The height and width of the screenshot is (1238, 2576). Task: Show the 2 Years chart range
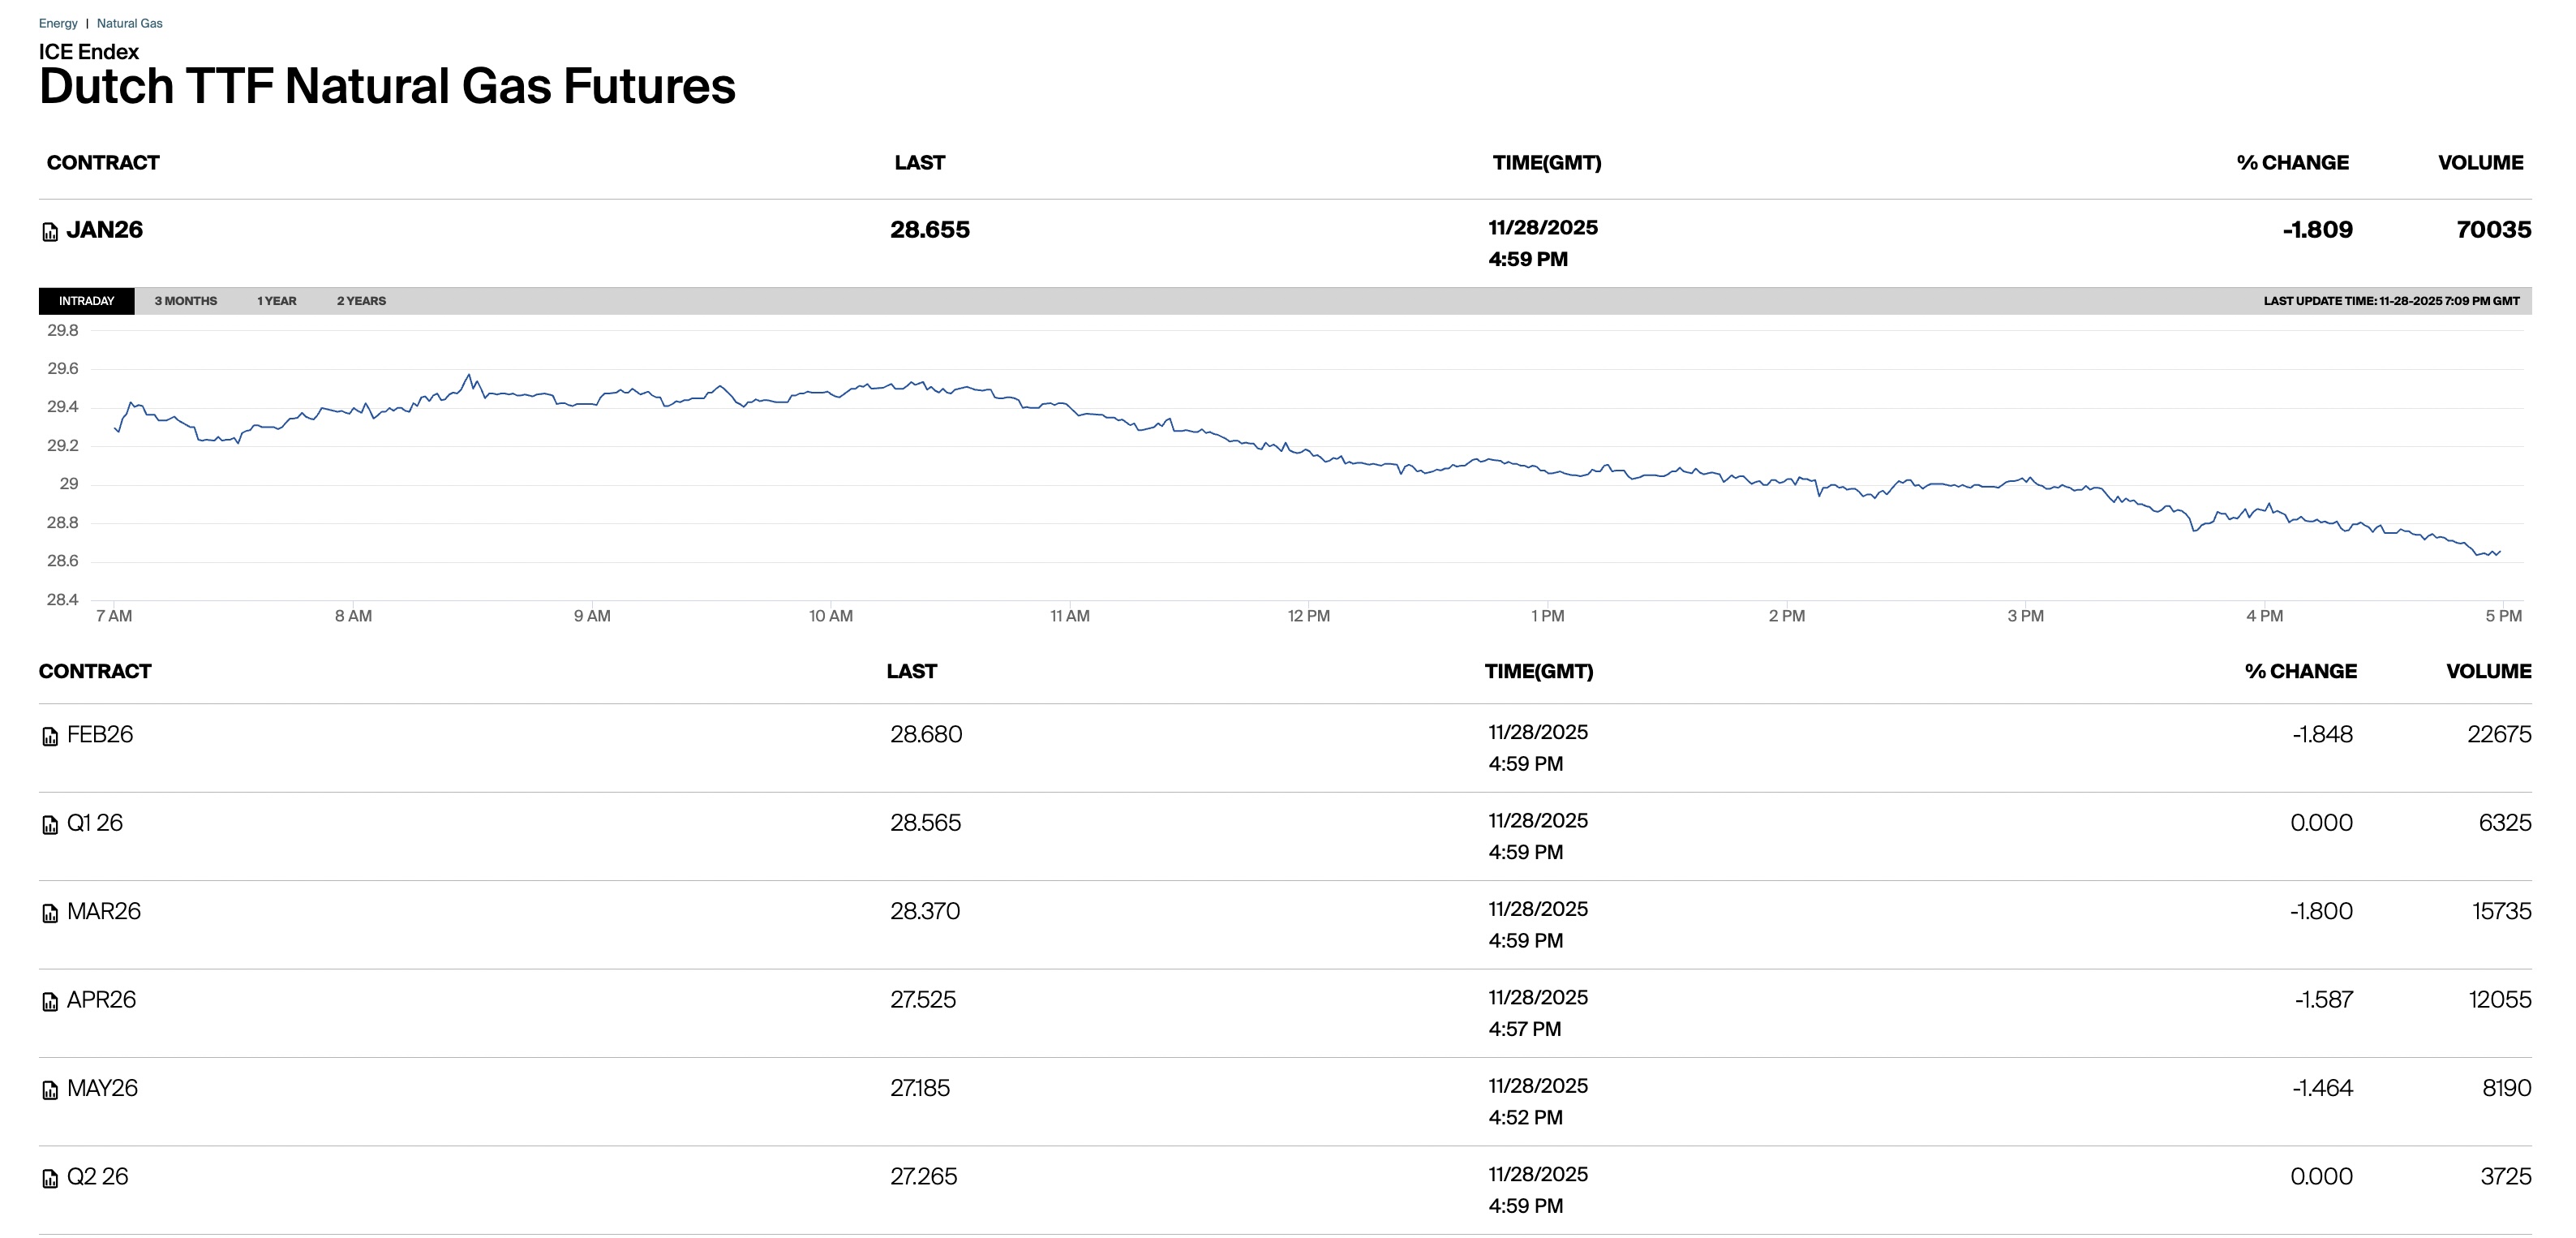[361, 301]
